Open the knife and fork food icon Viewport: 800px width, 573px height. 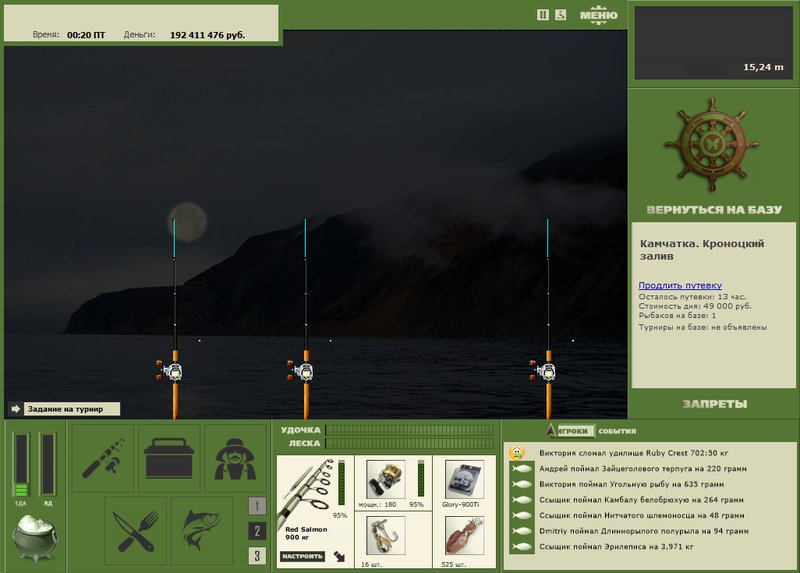(136, 531)
